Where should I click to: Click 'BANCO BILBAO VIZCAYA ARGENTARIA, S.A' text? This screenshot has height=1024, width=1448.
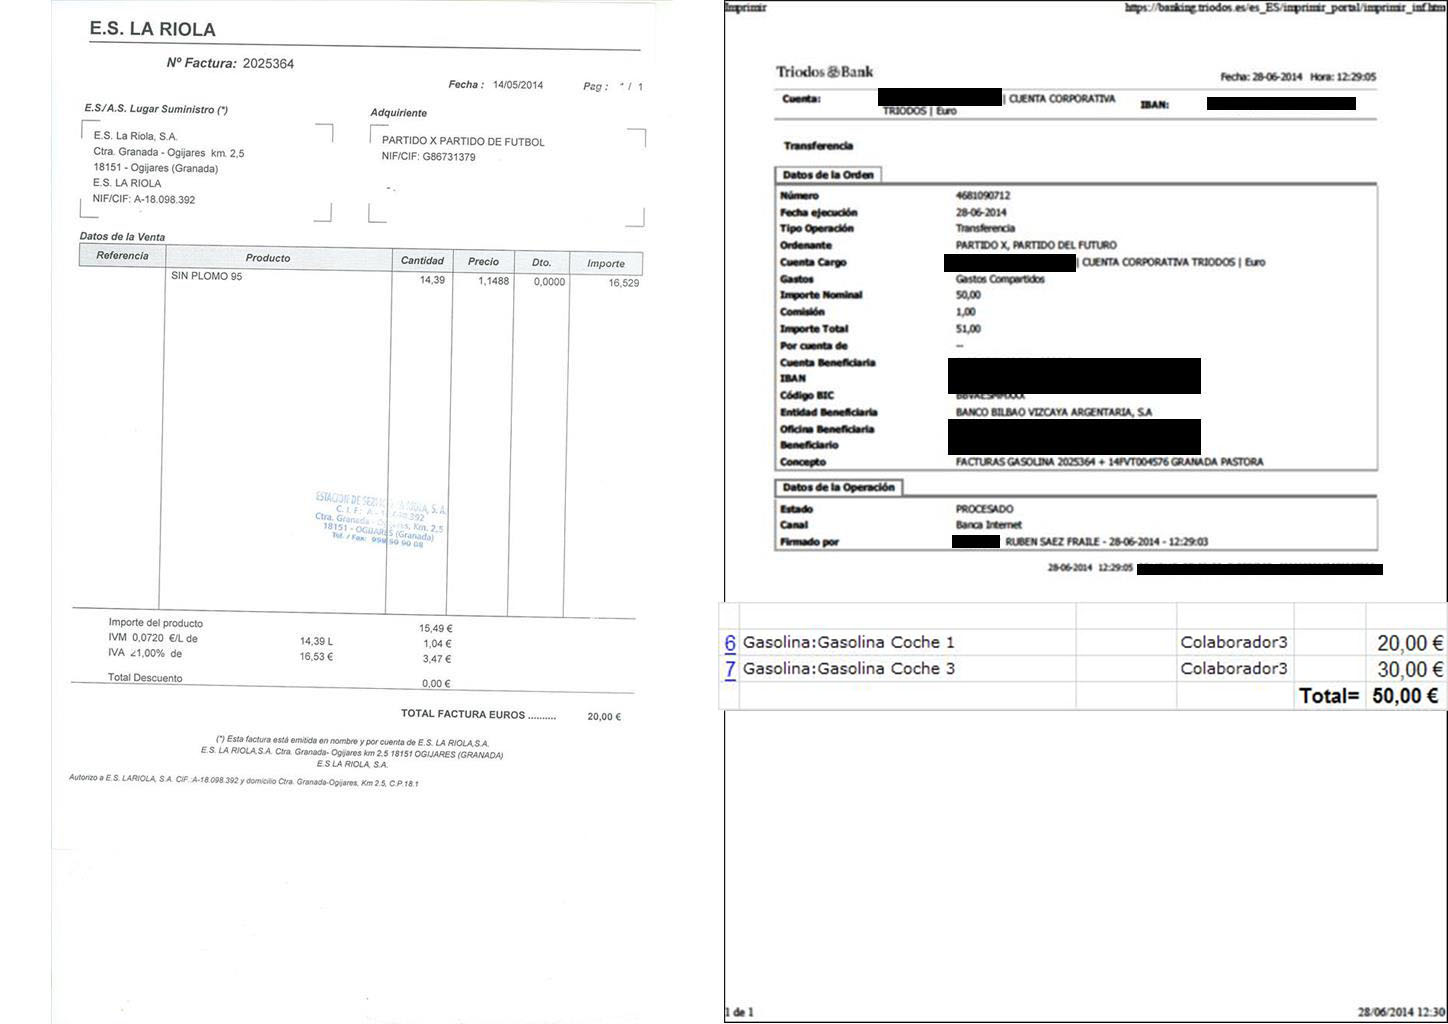tap(1054, 412)
